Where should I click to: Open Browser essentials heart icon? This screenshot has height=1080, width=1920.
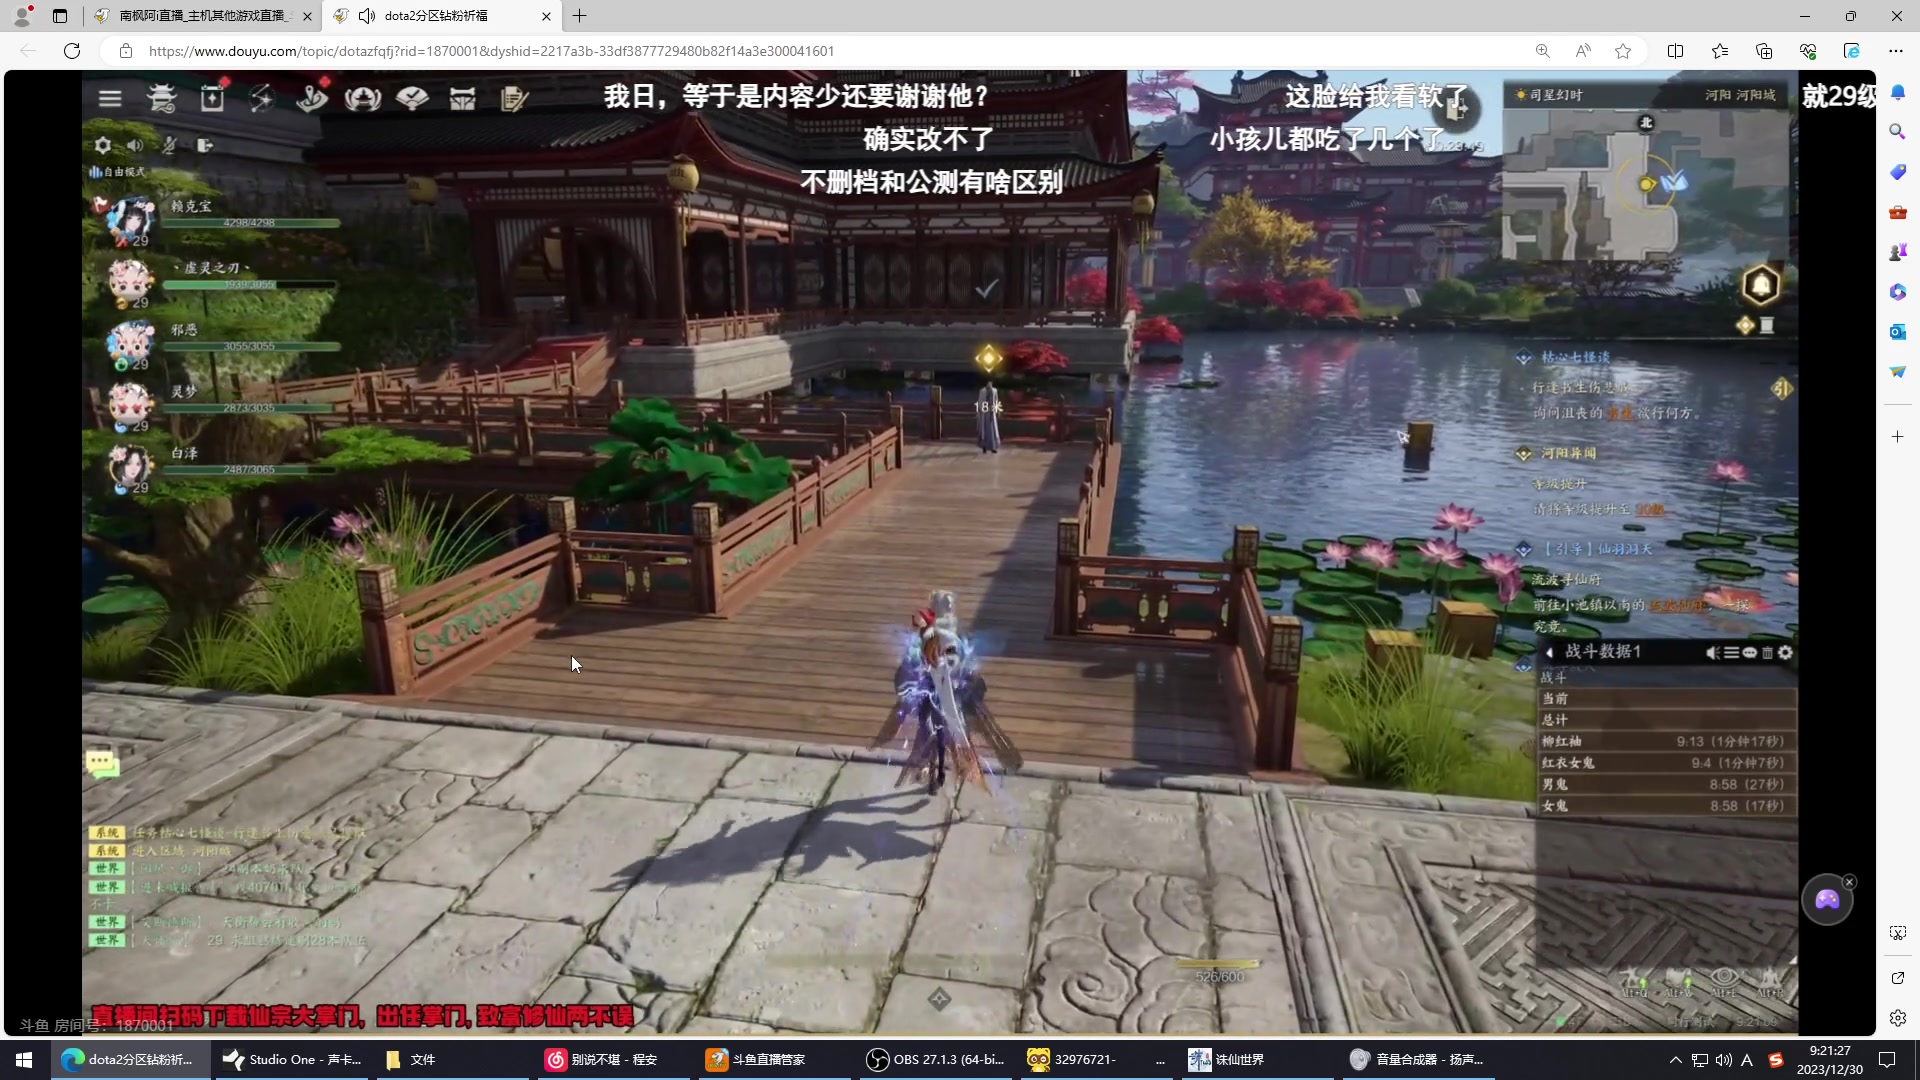pyautogui.click(x=1807, y=51)
